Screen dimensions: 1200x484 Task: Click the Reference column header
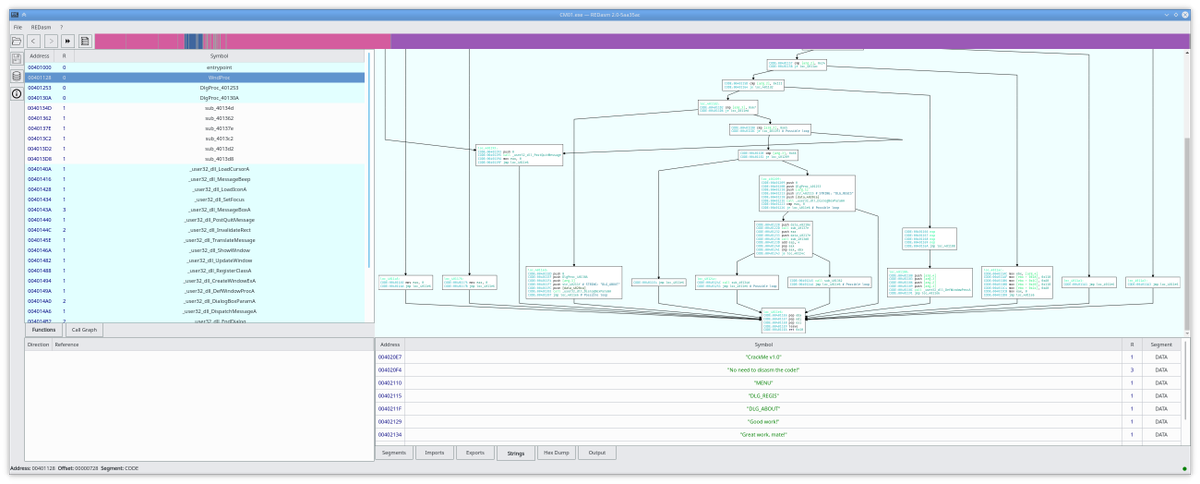[212, 344]
